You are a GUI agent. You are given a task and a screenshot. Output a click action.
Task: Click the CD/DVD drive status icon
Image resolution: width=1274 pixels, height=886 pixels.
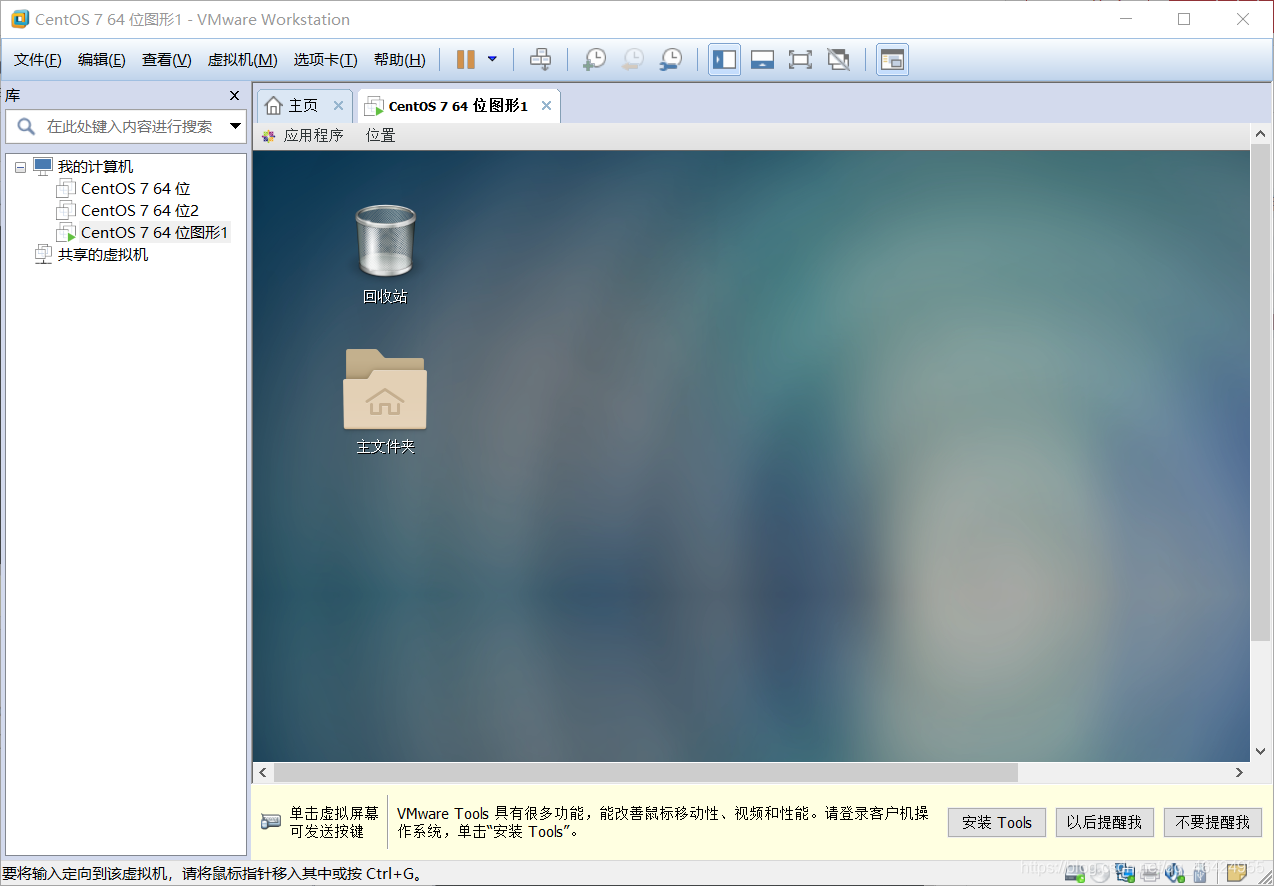pos(1100,874)
